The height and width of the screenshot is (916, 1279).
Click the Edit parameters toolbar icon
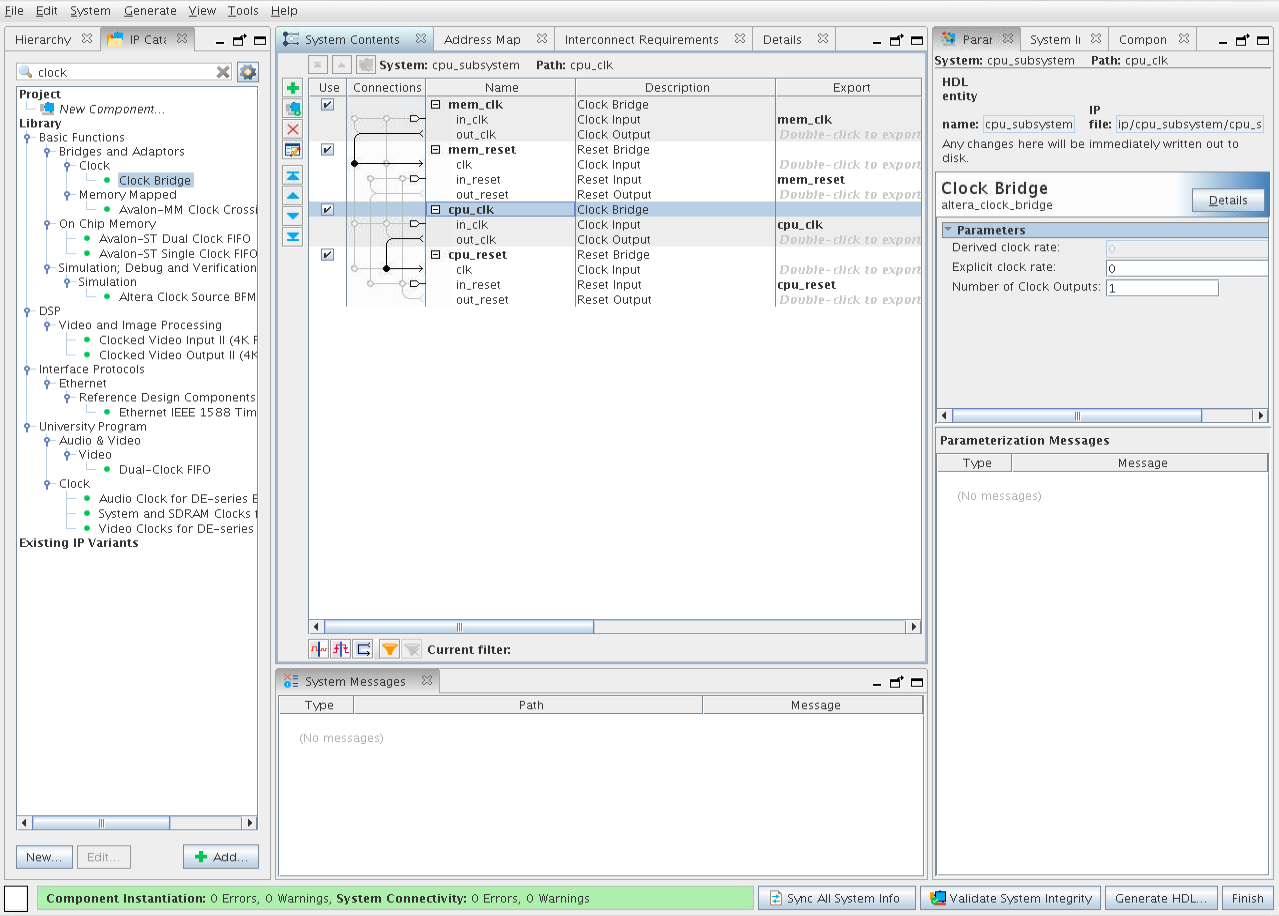point(293,150)
